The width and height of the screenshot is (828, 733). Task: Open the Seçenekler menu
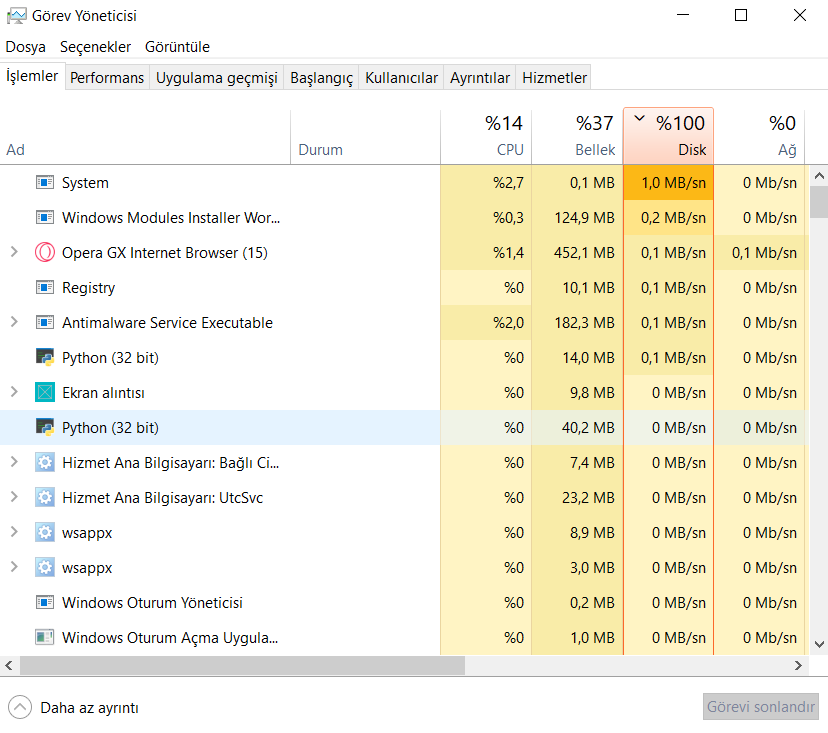click(x=95, y=47)
